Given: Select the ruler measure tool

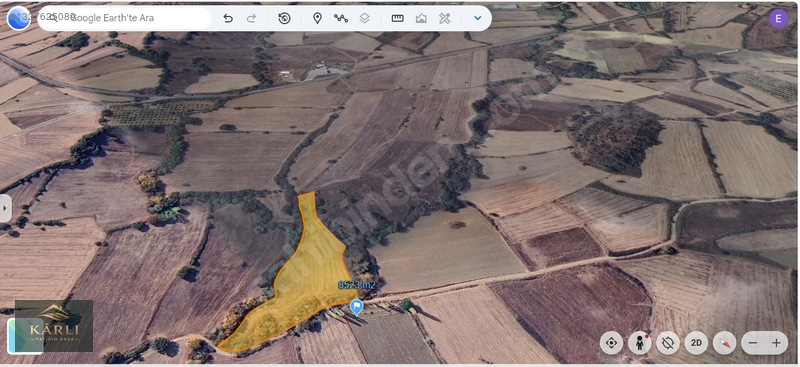Looking at the screenshot, I should [397, 18].
